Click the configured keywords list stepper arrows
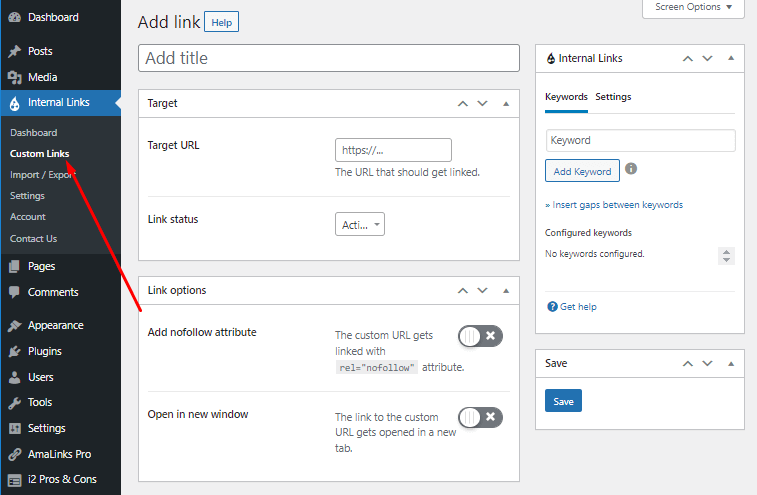This screenshot has width=757, height=495. click(x=726, y=255)
